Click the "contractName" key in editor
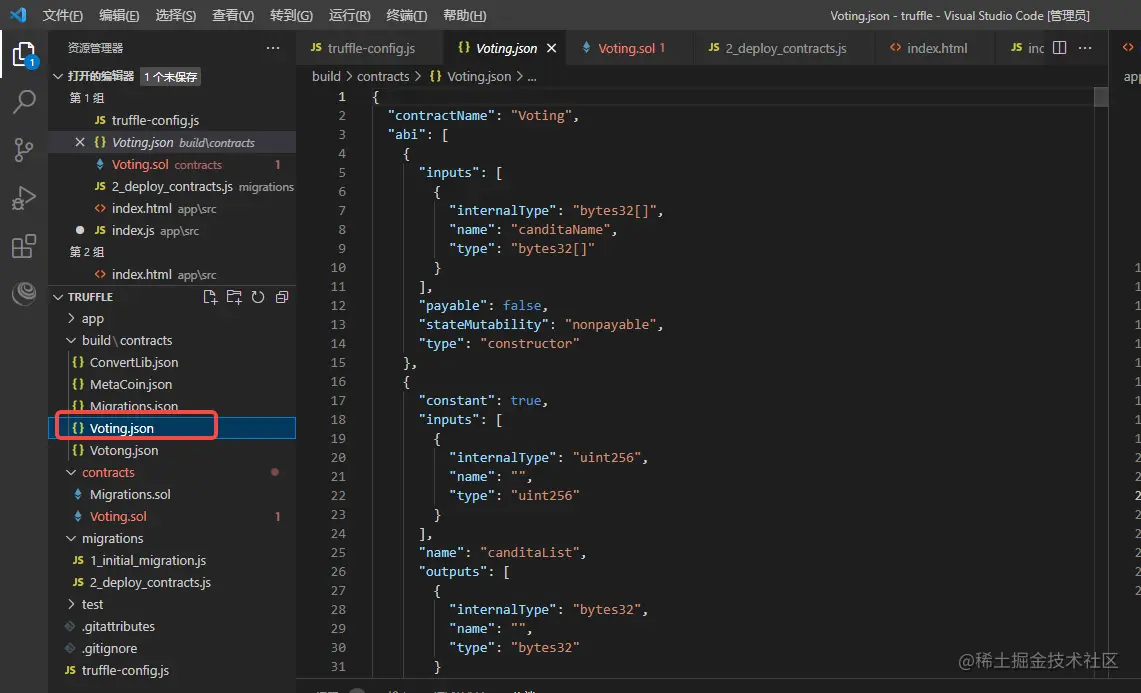Screen dimensions: 1141x693 442,115
